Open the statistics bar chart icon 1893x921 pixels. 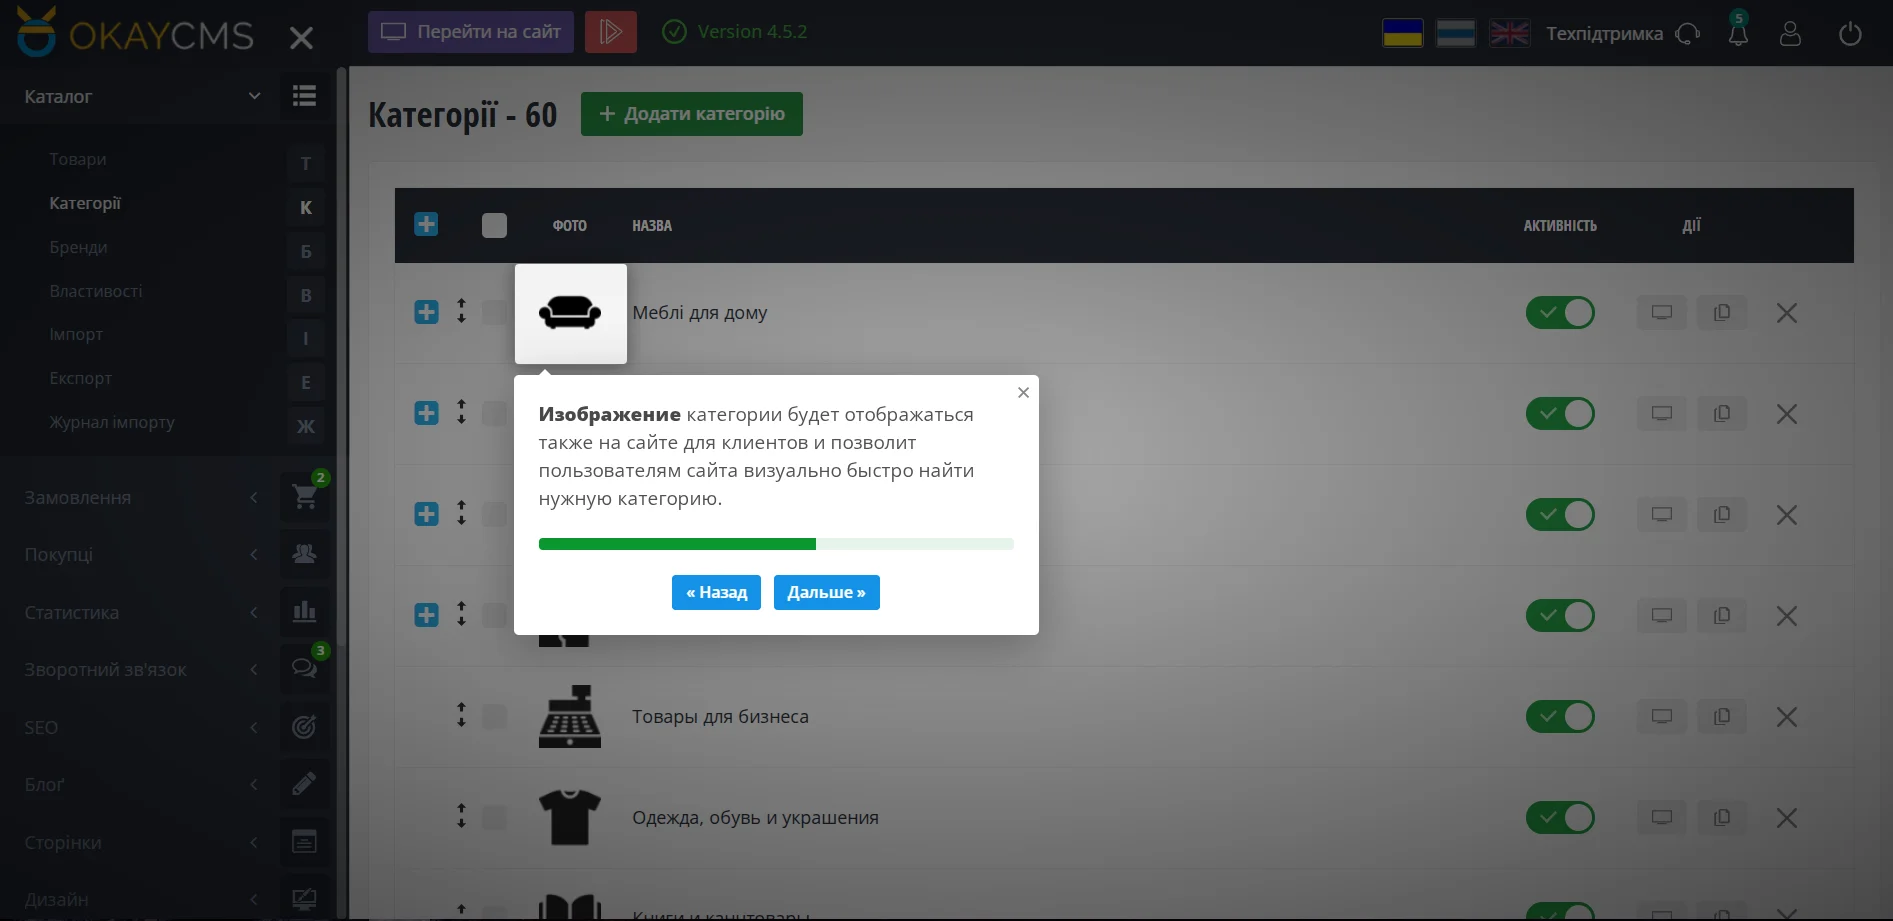click(305, 611)
